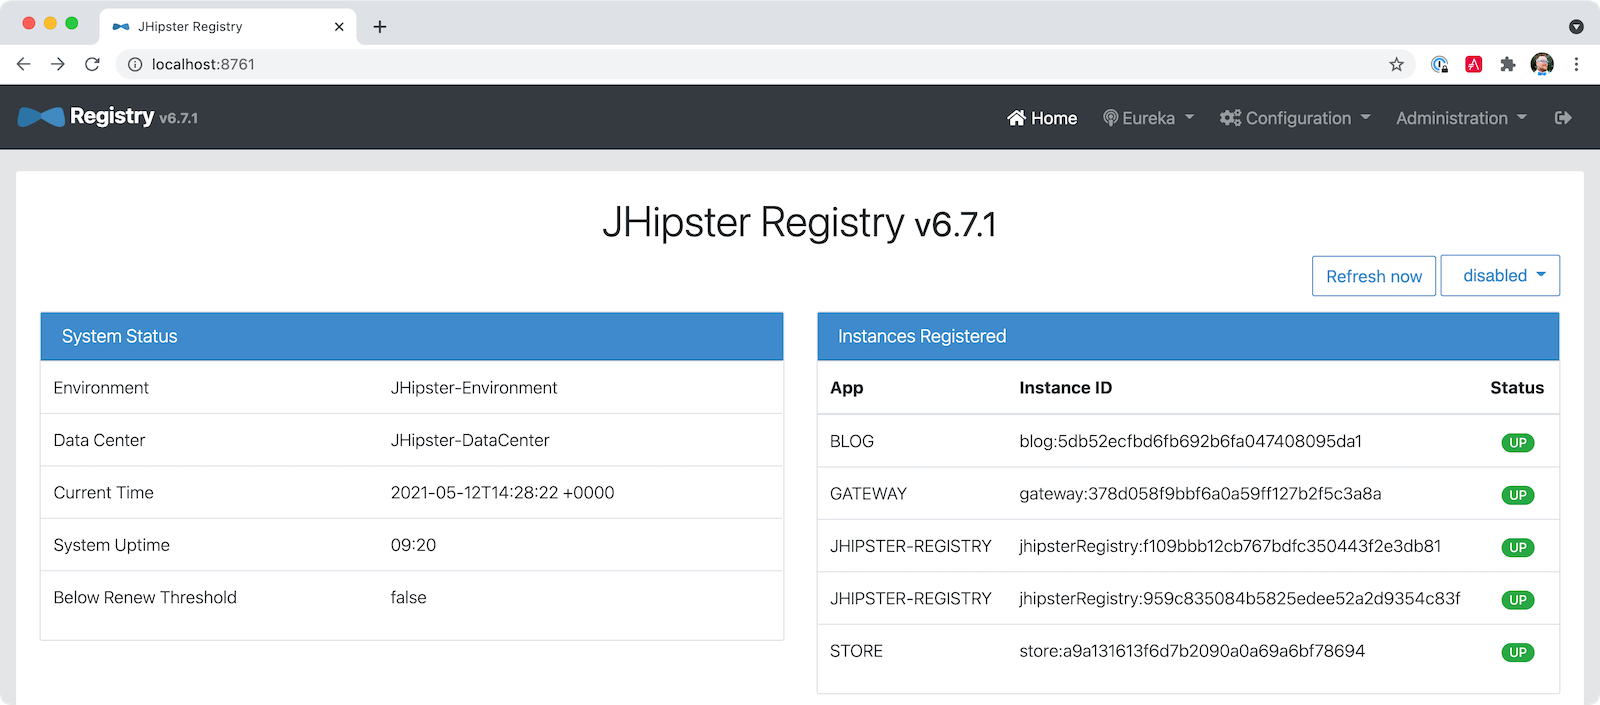This screenshot has height=705, width=1600.
Task: Open the user profile avatar
Action: pos(1542,64)
